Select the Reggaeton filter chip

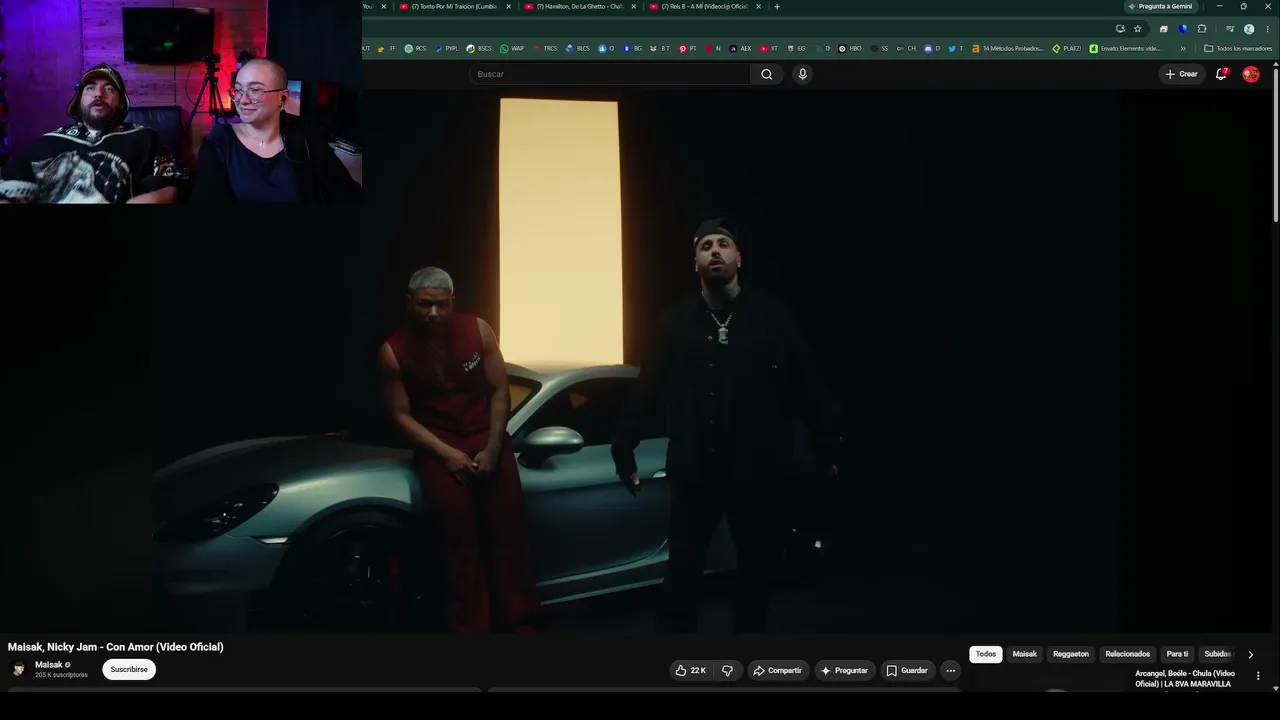pos(1071,654)
